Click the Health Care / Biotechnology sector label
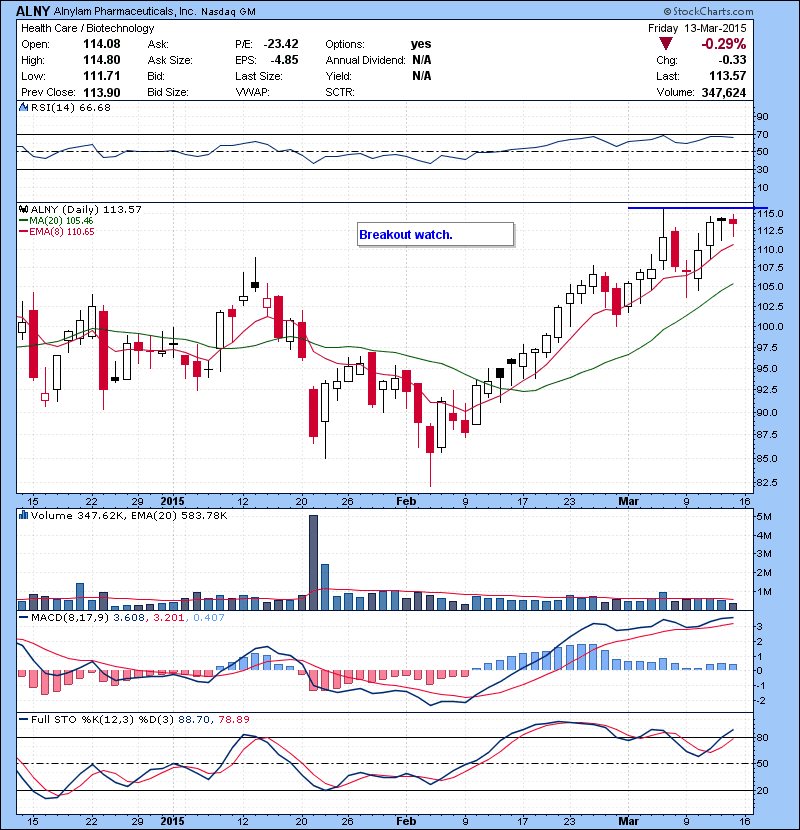The height and width of the screenshot is (830, 800). (87, 28)
